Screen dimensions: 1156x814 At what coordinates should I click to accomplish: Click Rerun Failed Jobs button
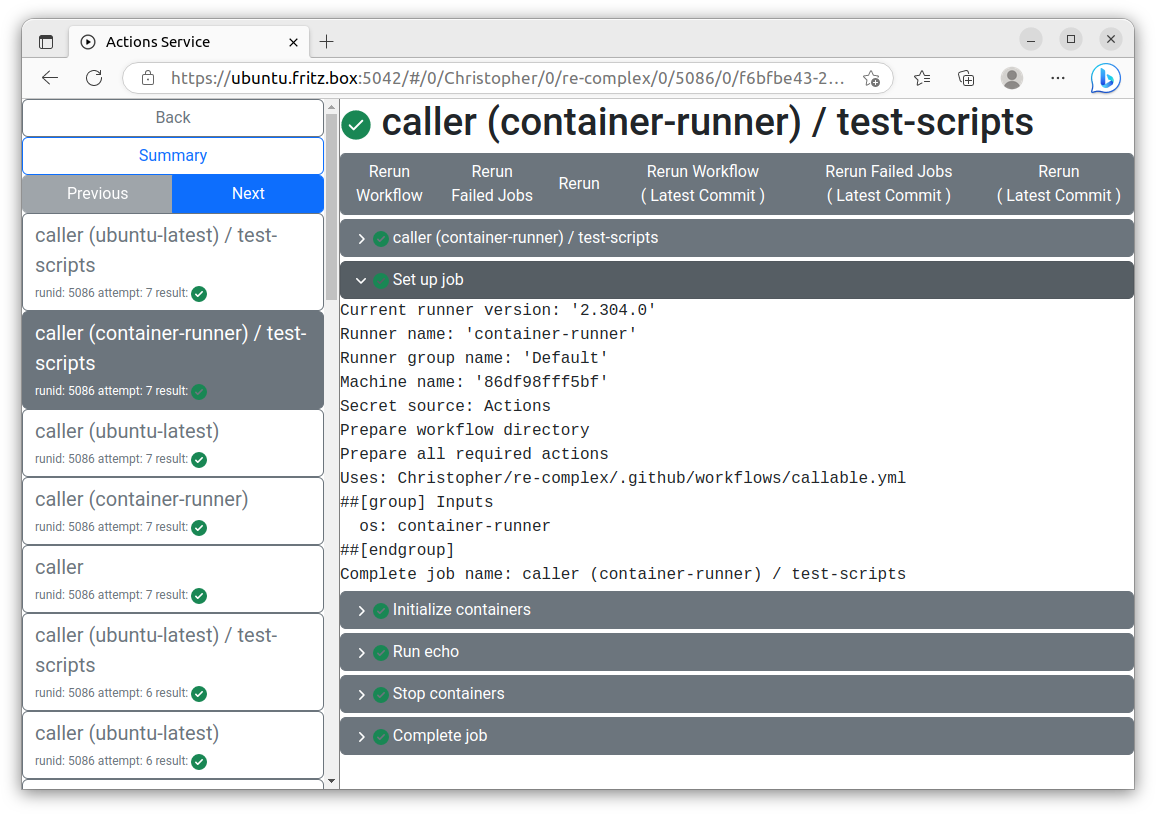click(492, 184)
